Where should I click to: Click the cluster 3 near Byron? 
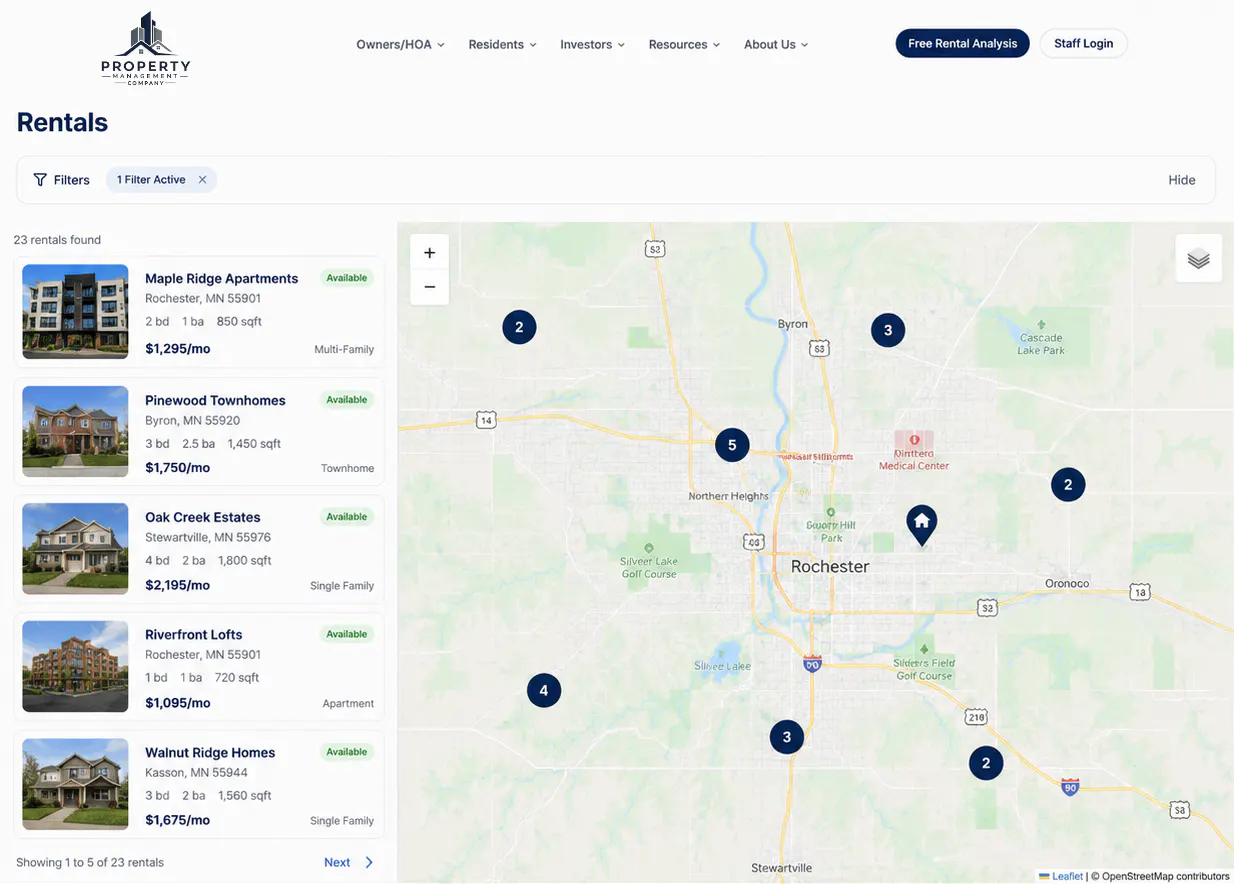pos(888,330)
